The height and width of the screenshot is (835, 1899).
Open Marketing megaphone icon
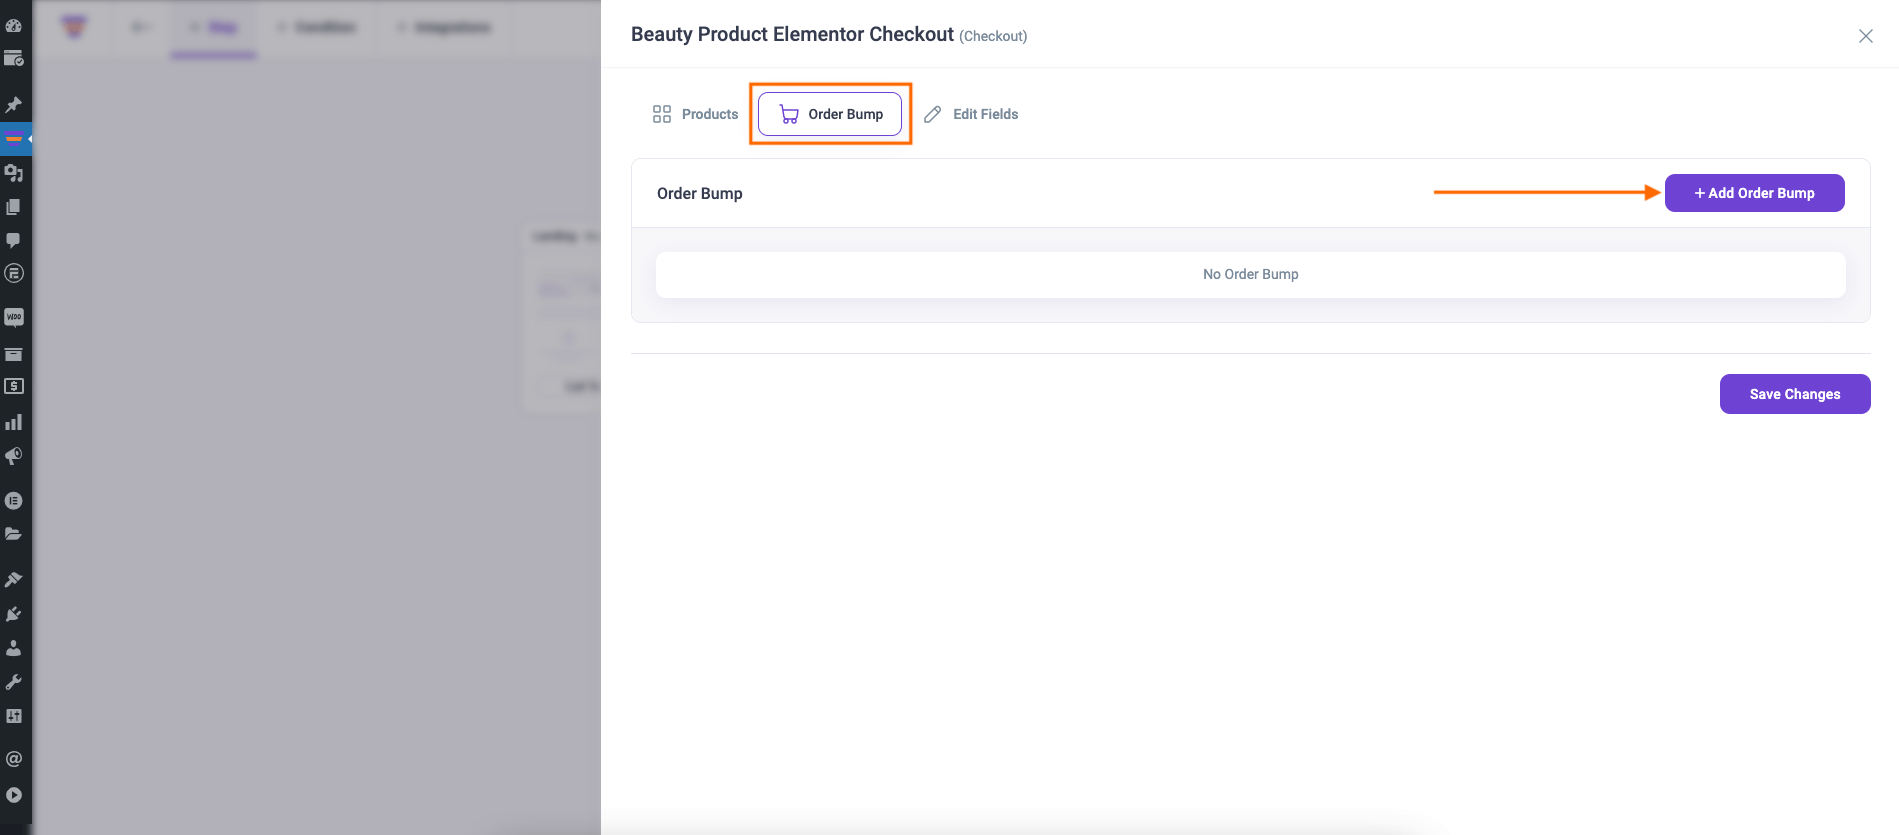point(14,456)
